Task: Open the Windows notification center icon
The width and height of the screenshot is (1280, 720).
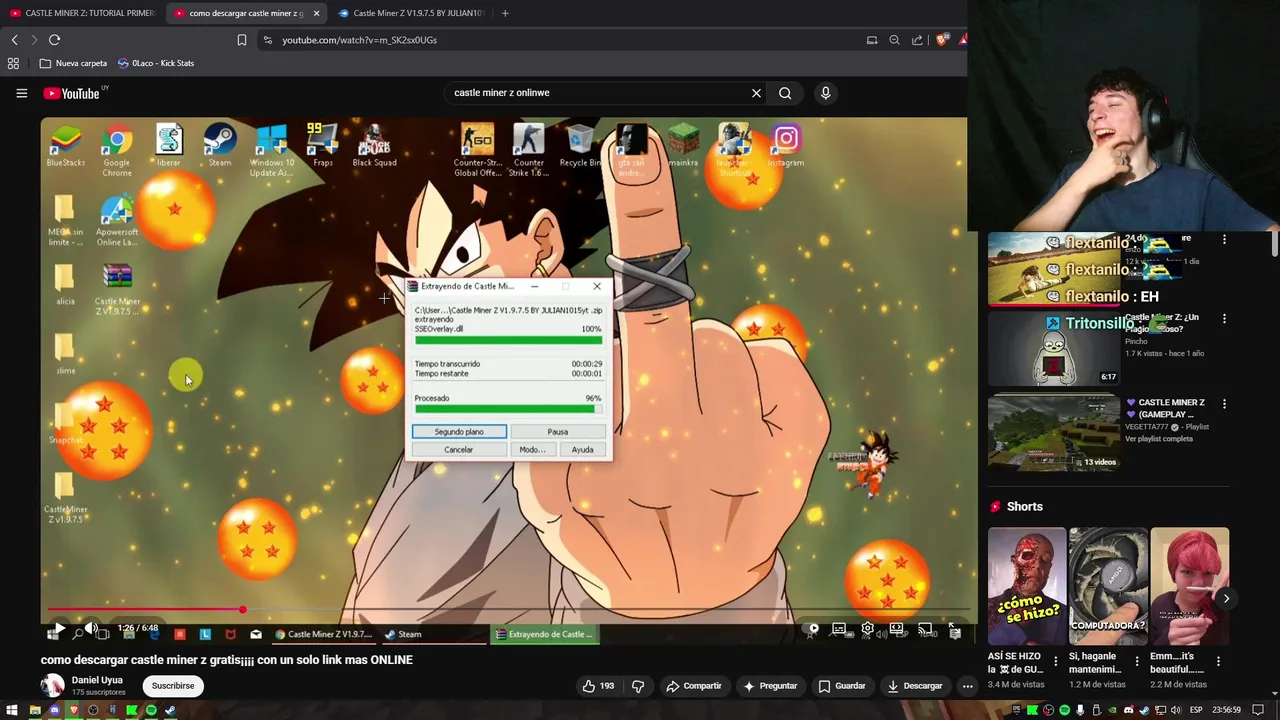Action: 1258,710
